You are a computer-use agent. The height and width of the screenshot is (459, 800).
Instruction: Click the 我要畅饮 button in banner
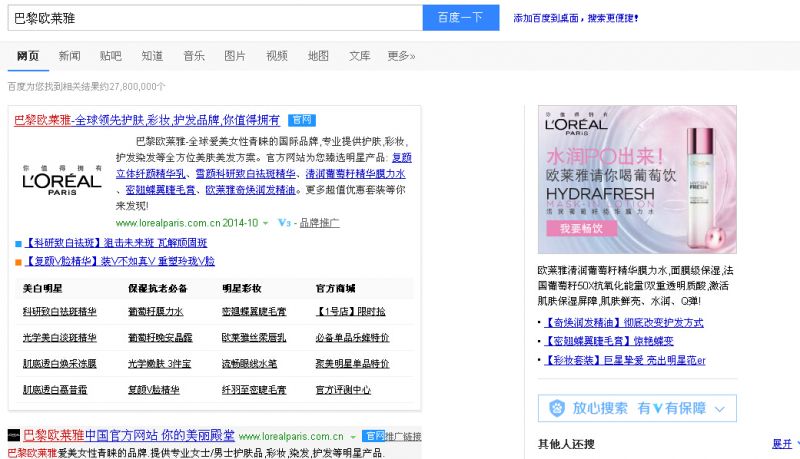(582, 228)
